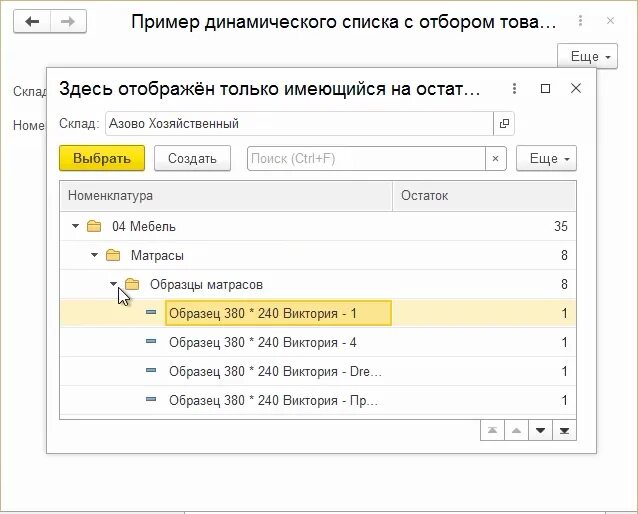Viewport: 638px width, 514px height.
Task: Open the dialog's three-dot options menu
Action: tap(514, 89)
